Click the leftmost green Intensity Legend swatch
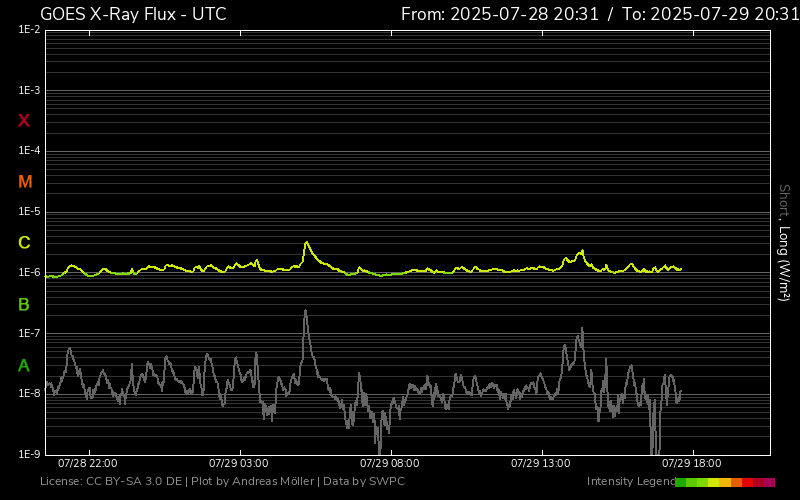 pos(680,482)
